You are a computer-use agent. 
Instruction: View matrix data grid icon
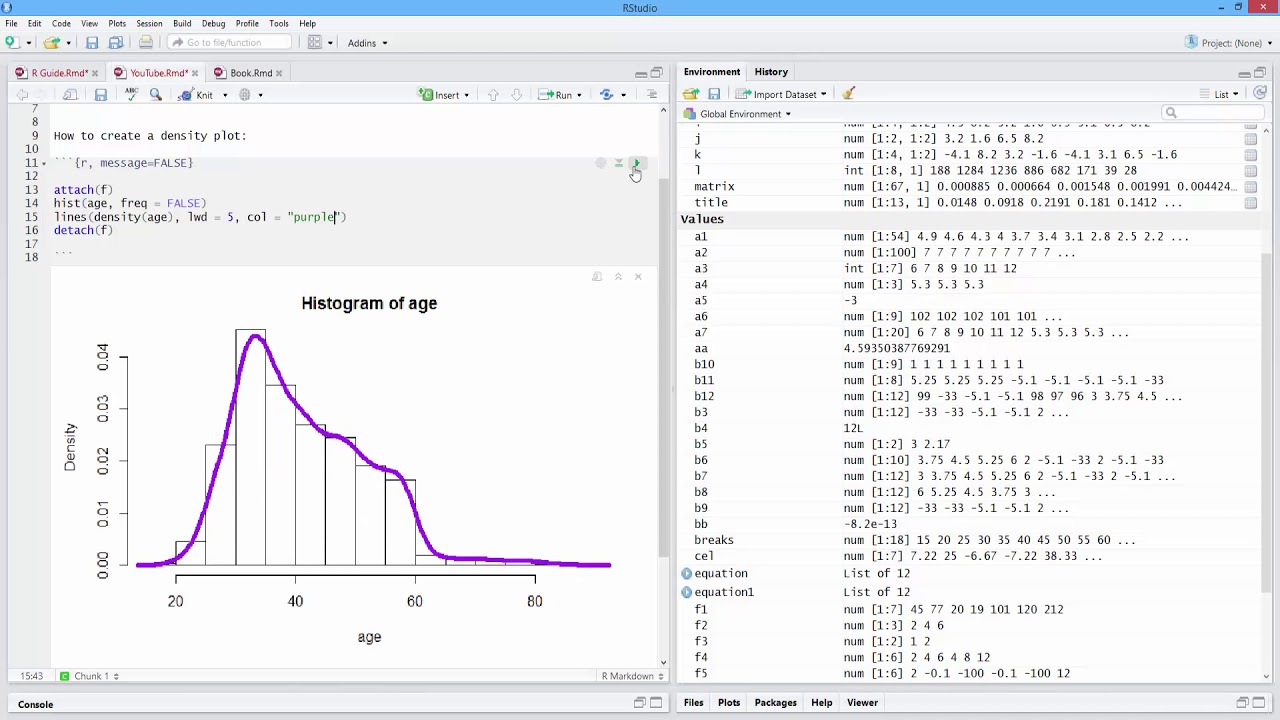pos(1250,187)
